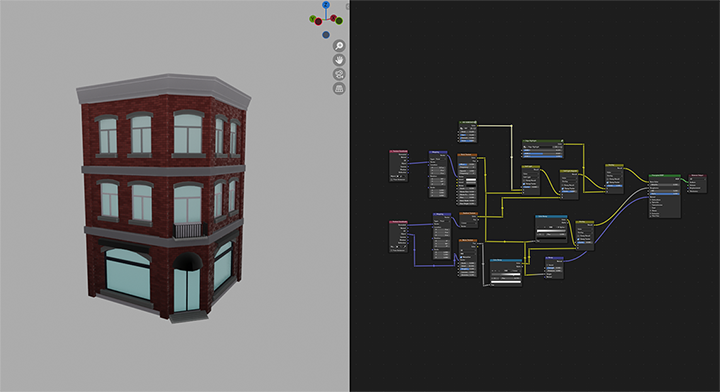Image resolution: width=720 pixels, height=392 pixels.
Task: Enable From Instancer on upper Texture Coordinate node
Action: pos(391,179)
